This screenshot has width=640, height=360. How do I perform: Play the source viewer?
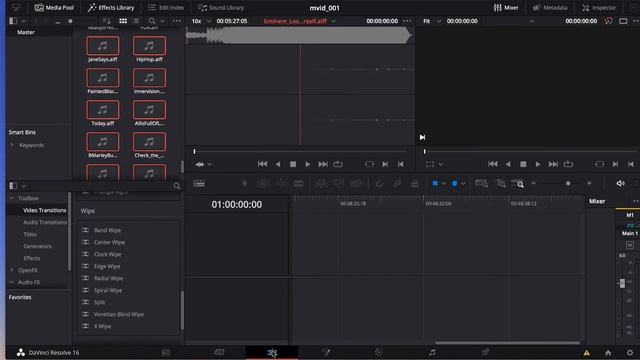pos(307,164)
